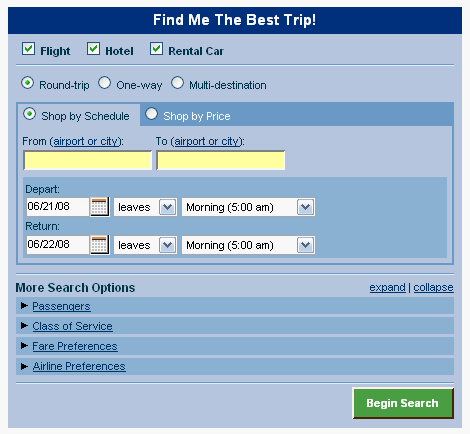Select the Shop by Schedule tab

pos(29,114)
